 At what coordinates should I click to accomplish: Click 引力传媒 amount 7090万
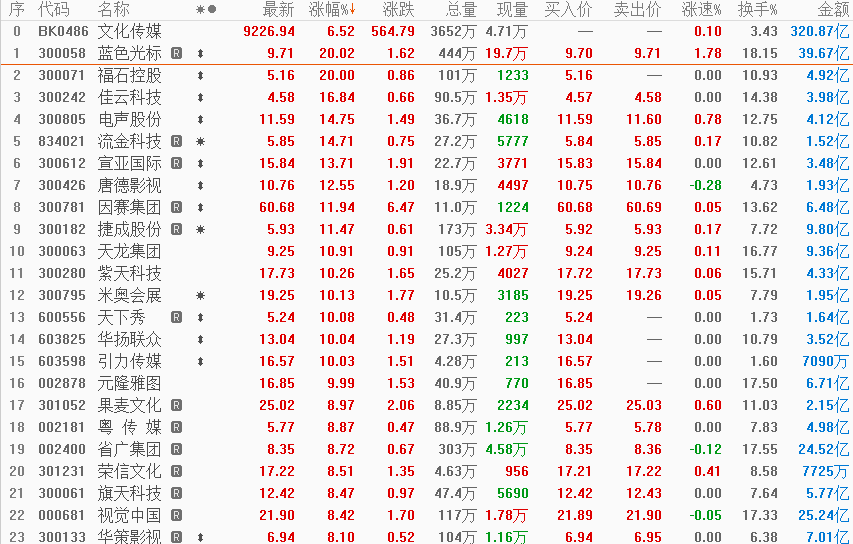point(825,361)
